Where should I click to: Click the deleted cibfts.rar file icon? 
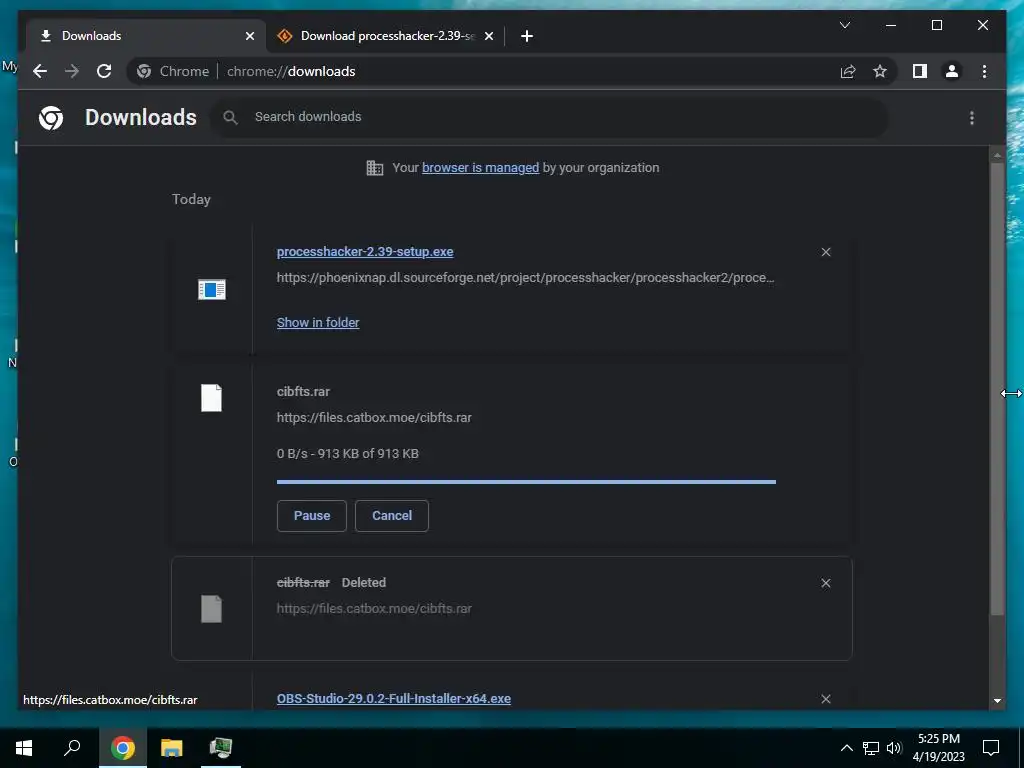(212, 609)
